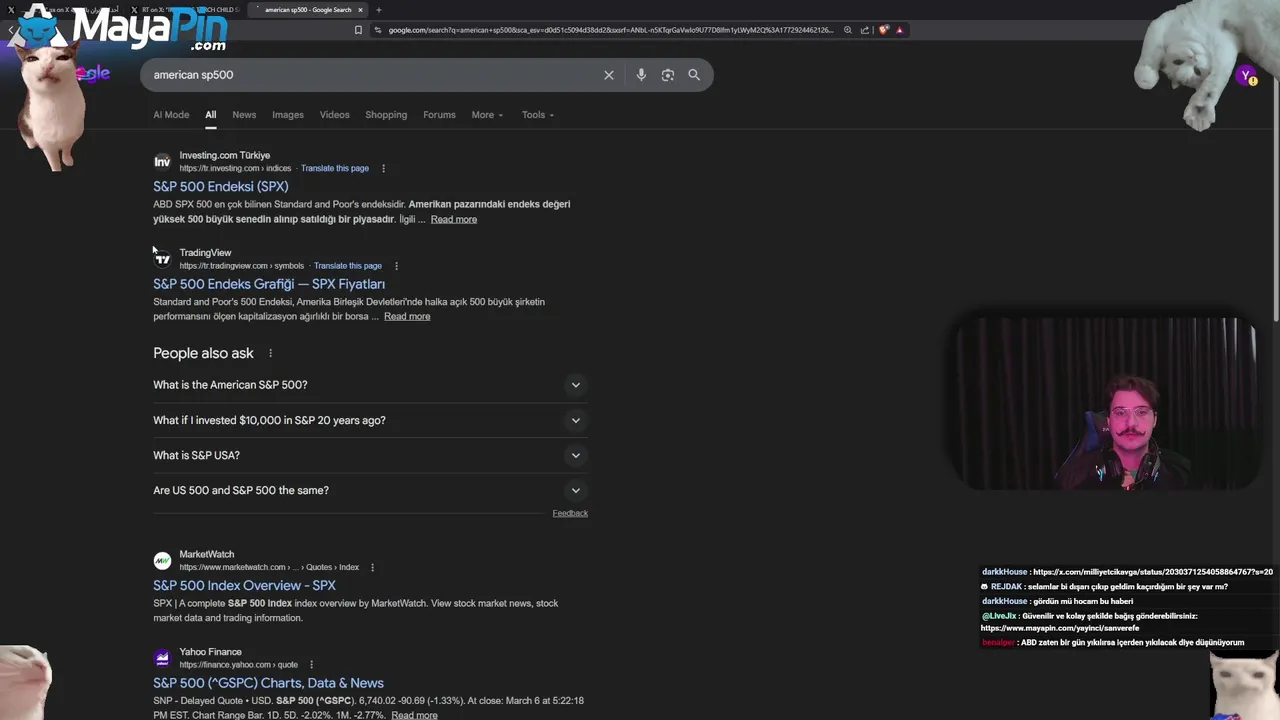Translate the TradingView page
The height and width of the screenshot is (720, 1280).
pyautogui.click(x=348, y=266)
